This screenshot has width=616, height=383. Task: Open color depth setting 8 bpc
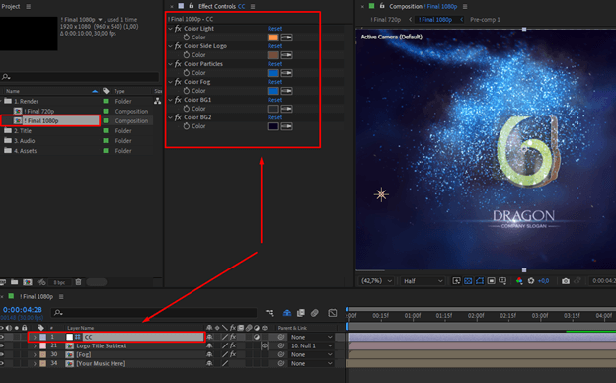pyautogui.click(x=59, y=282)
